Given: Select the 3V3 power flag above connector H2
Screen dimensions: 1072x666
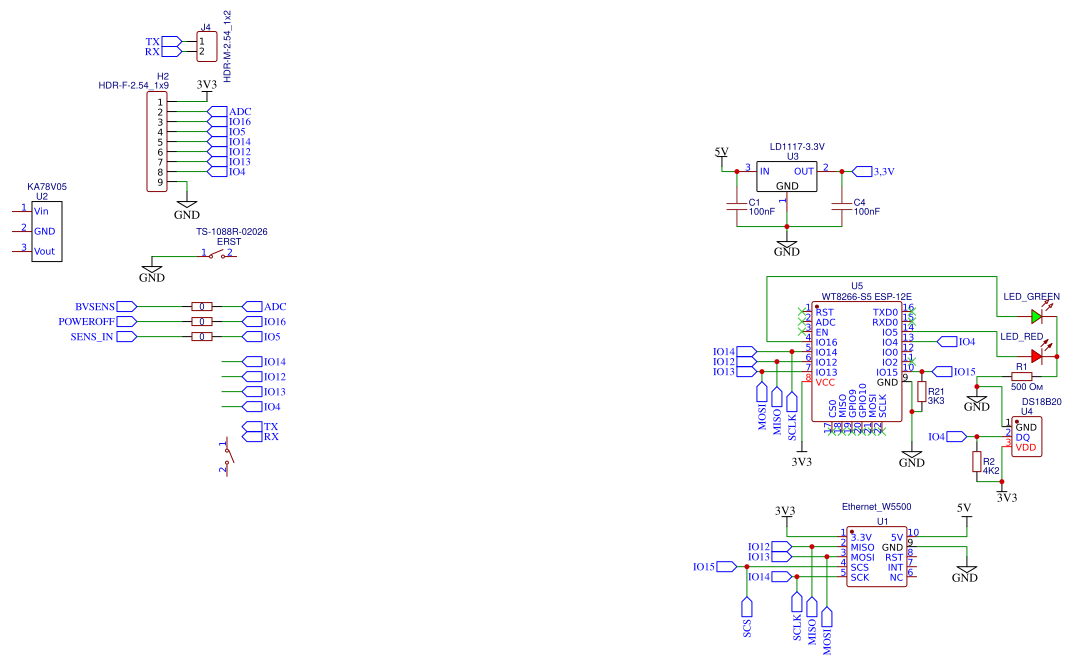Looking at the screenshot, I should coord(208,86).
